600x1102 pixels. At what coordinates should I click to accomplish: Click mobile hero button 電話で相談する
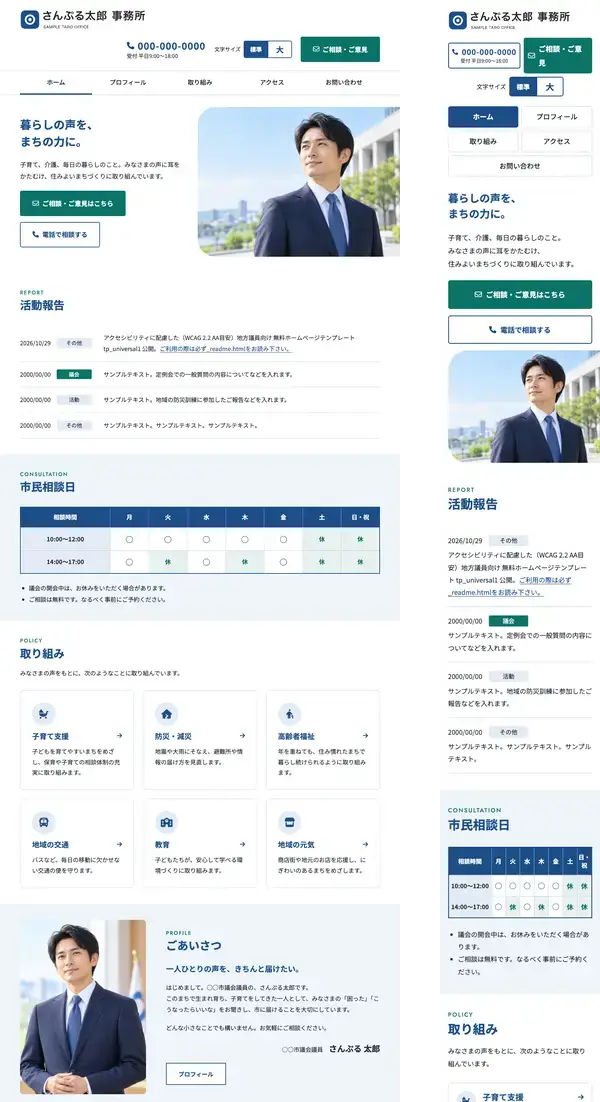520,330
